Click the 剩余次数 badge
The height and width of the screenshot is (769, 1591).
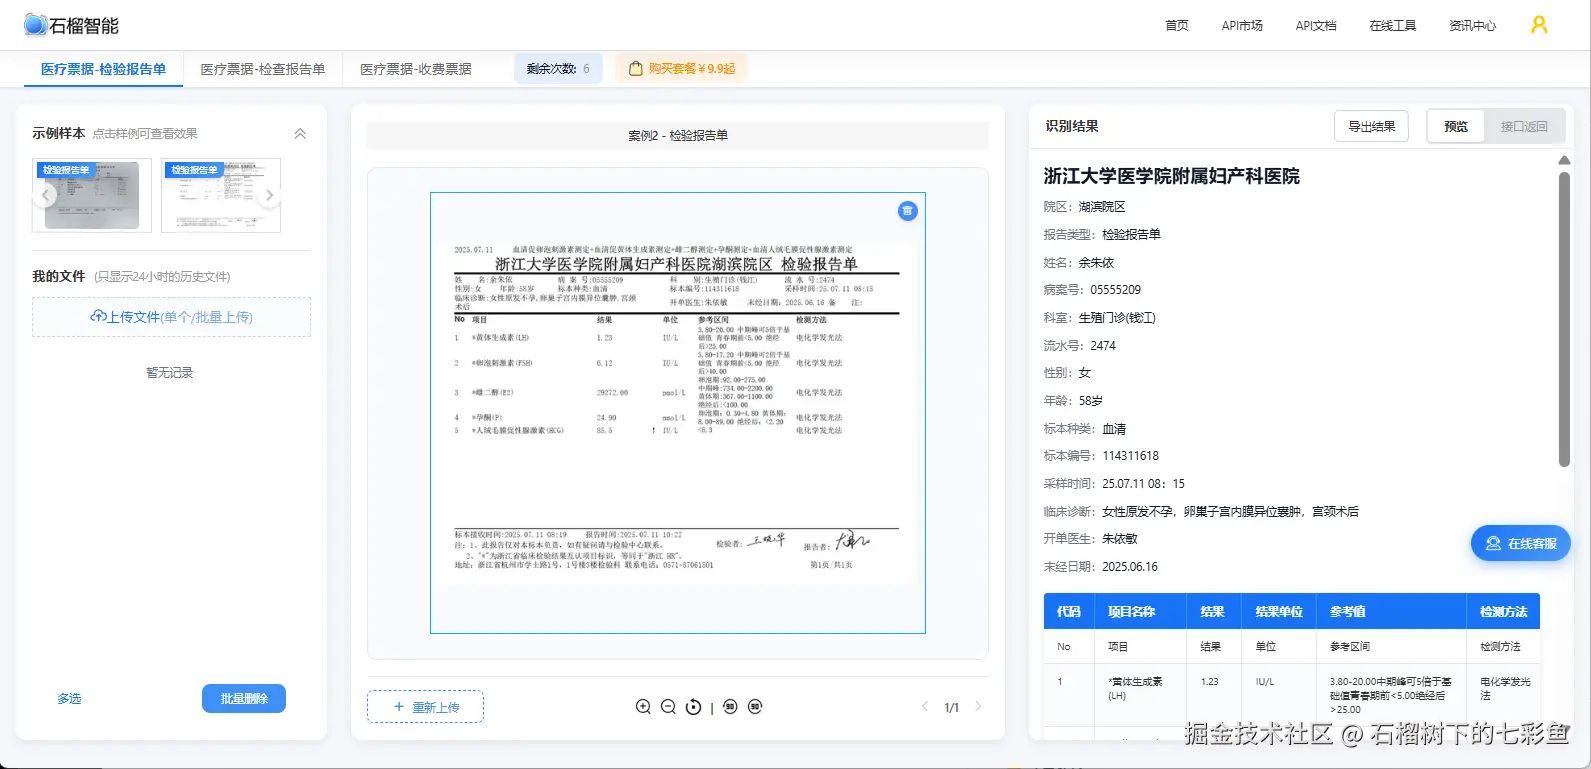558,69
